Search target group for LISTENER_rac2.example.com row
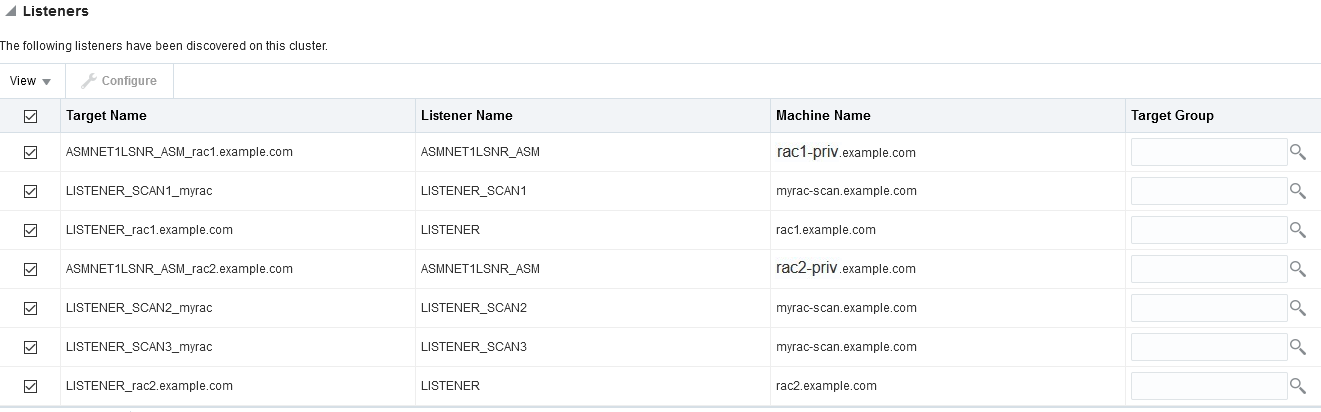 (x=1298, y=386)
